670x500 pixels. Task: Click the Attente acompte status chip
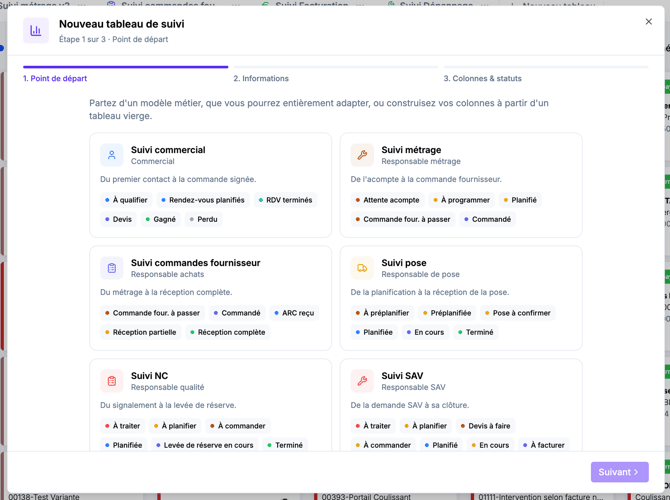(387, 200)
